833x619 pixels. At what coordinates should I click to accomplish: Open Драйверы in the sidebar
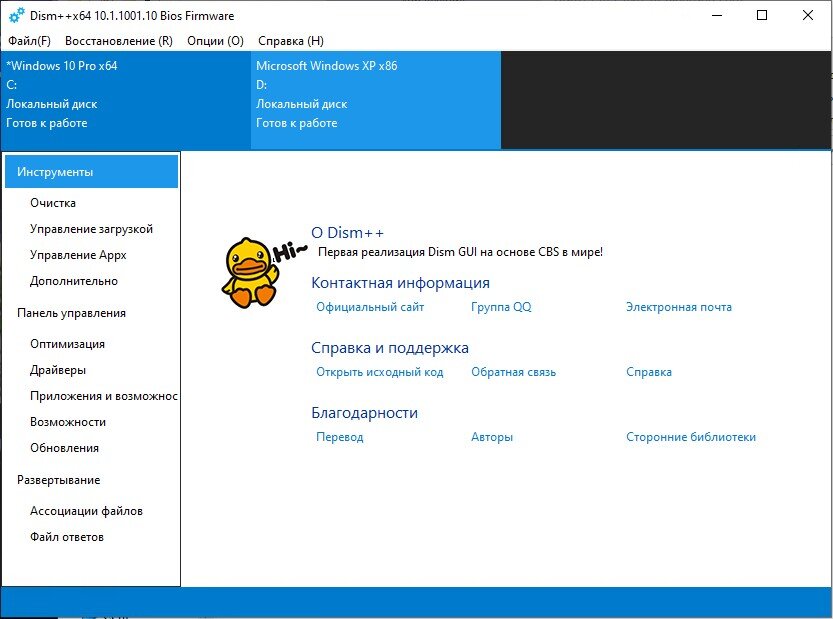tap(58, 370)
